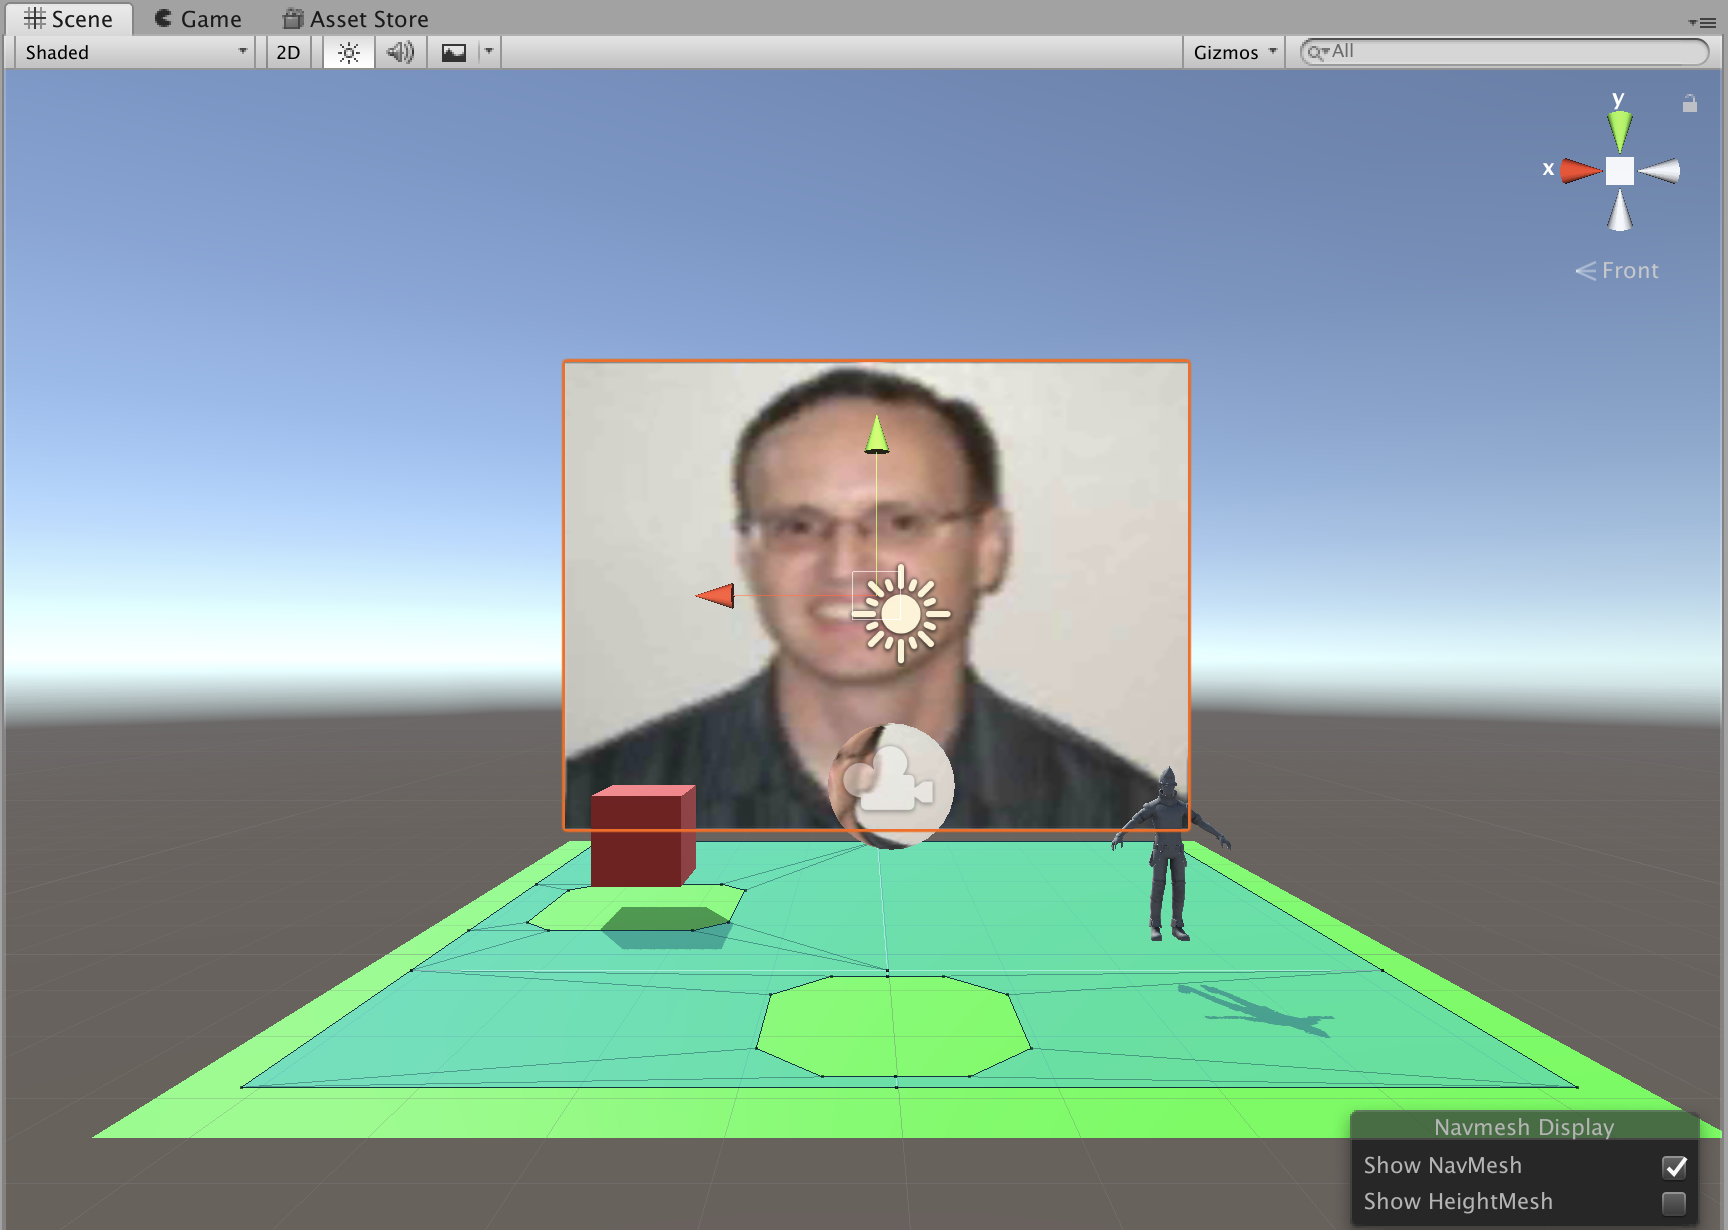1728x1230 pixels.
Task: Open the Shaded draw mode dropdown
Action: click(x=135, y=52)
